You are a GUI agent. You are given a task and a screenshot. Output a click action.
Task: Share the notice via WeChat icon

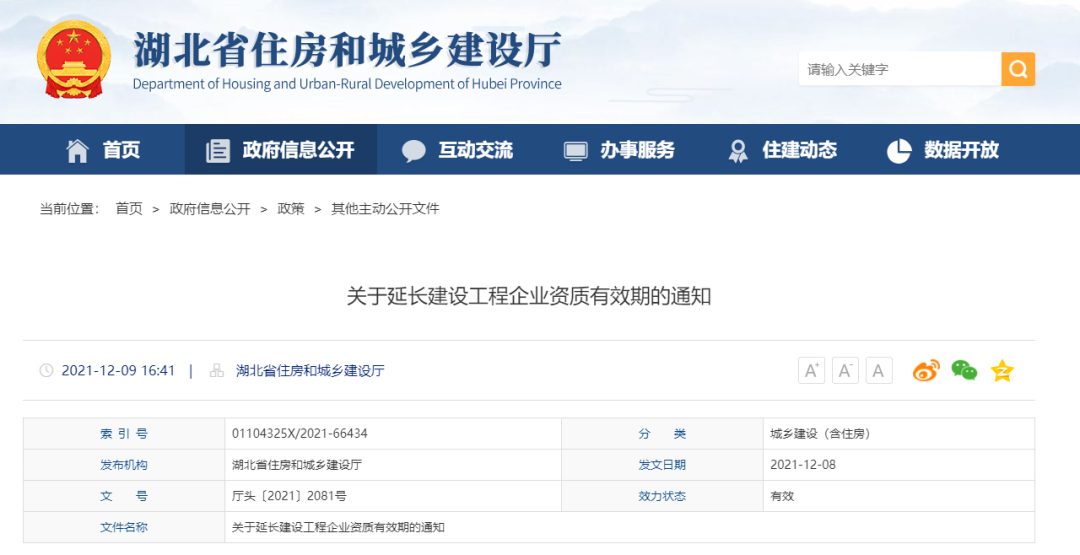coord(964,370)
